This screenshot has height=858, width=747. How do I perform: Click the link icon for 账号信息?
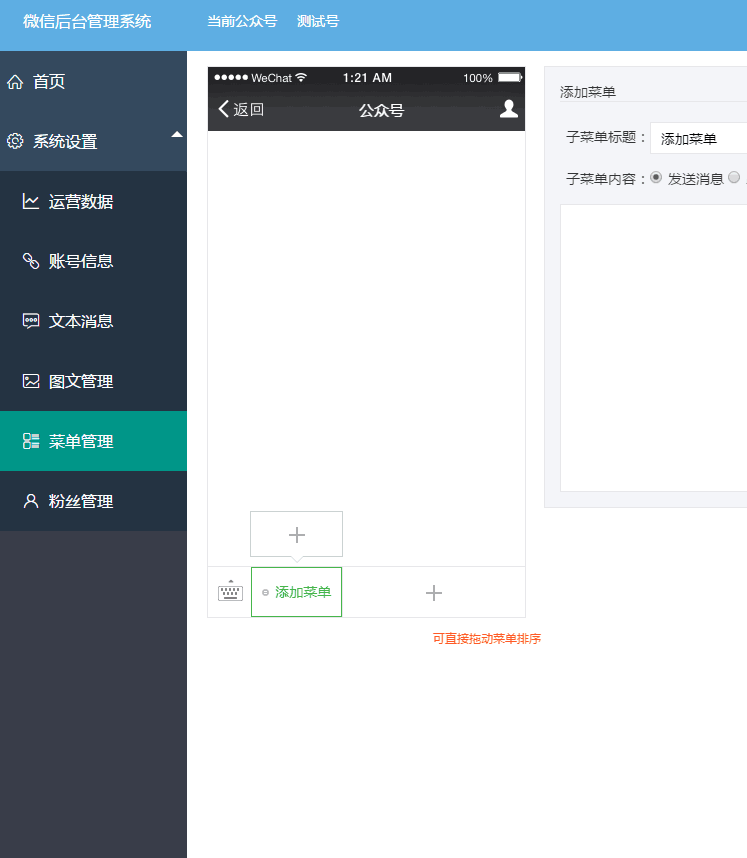pyautogui.click(x=31, y=262)
